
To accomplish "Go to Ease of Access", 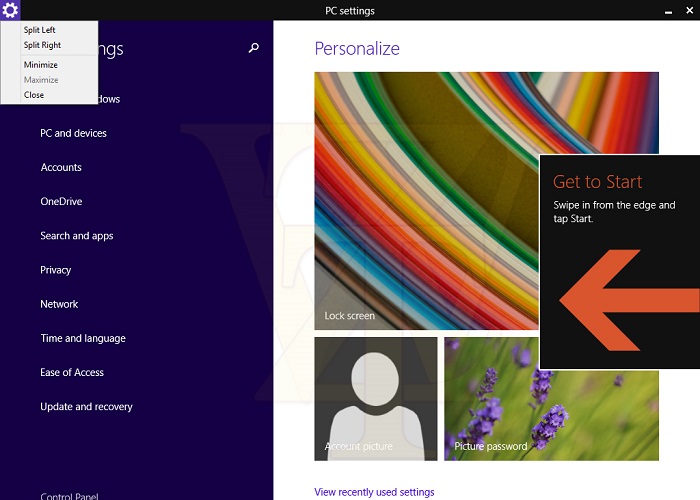I will click(72, 372).
